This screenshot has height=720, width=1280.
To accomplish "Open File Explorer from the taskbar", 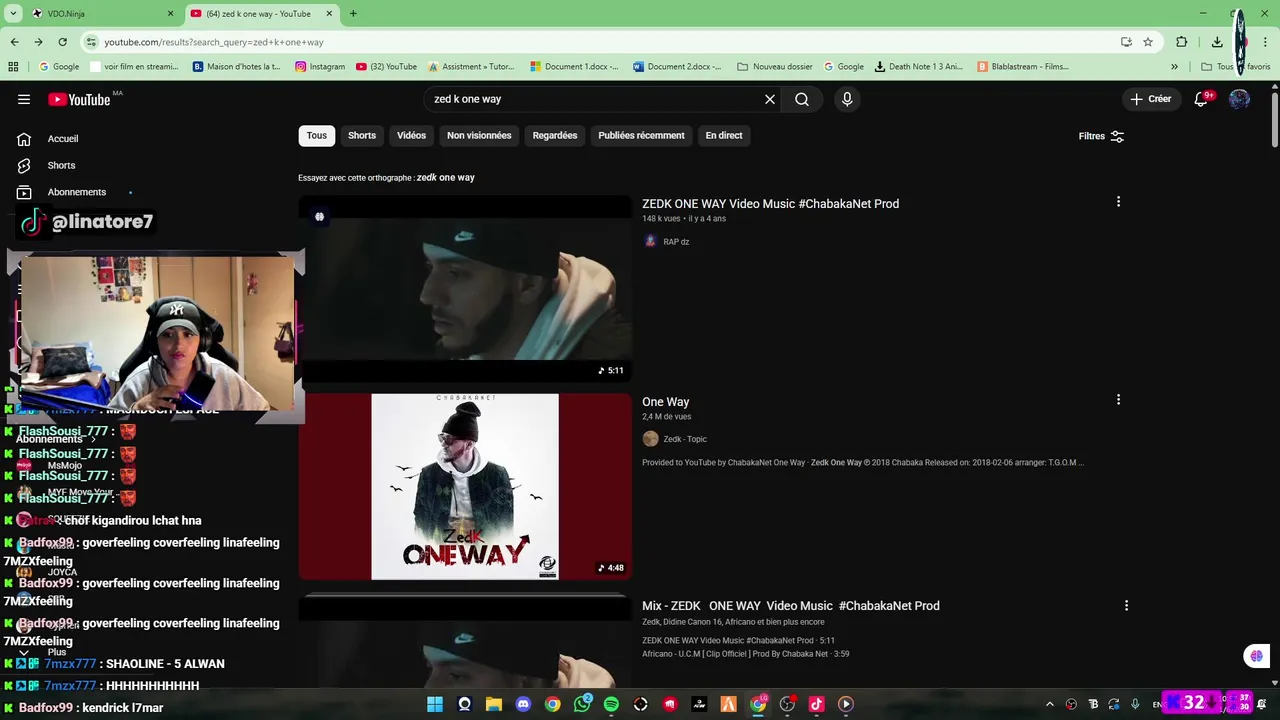I will click(494, 704).
